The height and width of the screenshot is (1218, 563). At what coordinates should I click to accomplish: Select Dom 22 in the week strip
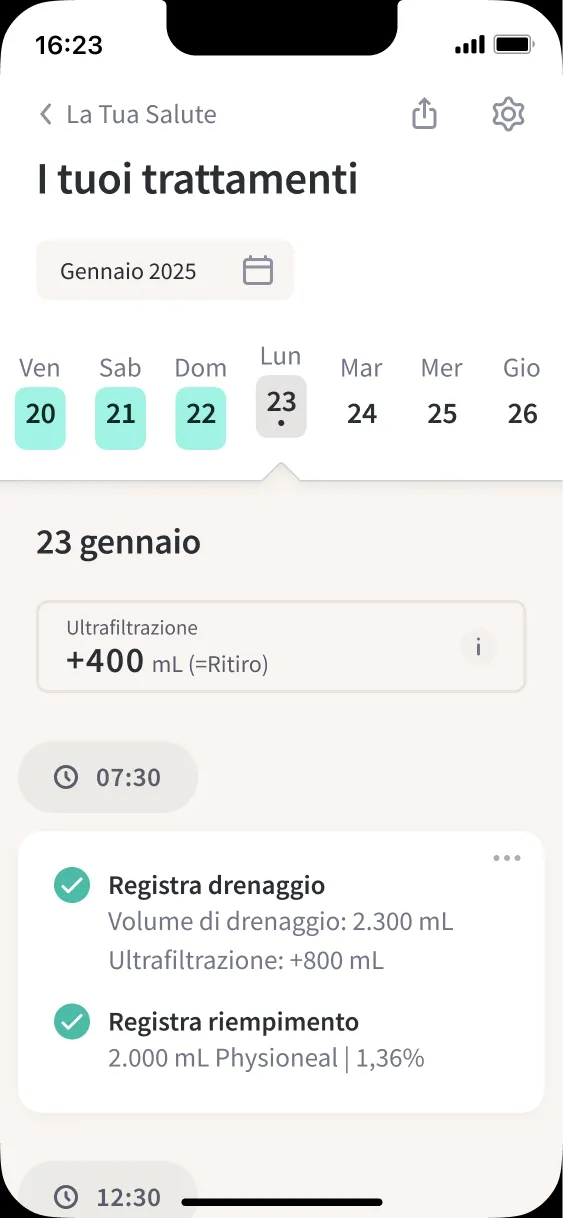(201, 402)
